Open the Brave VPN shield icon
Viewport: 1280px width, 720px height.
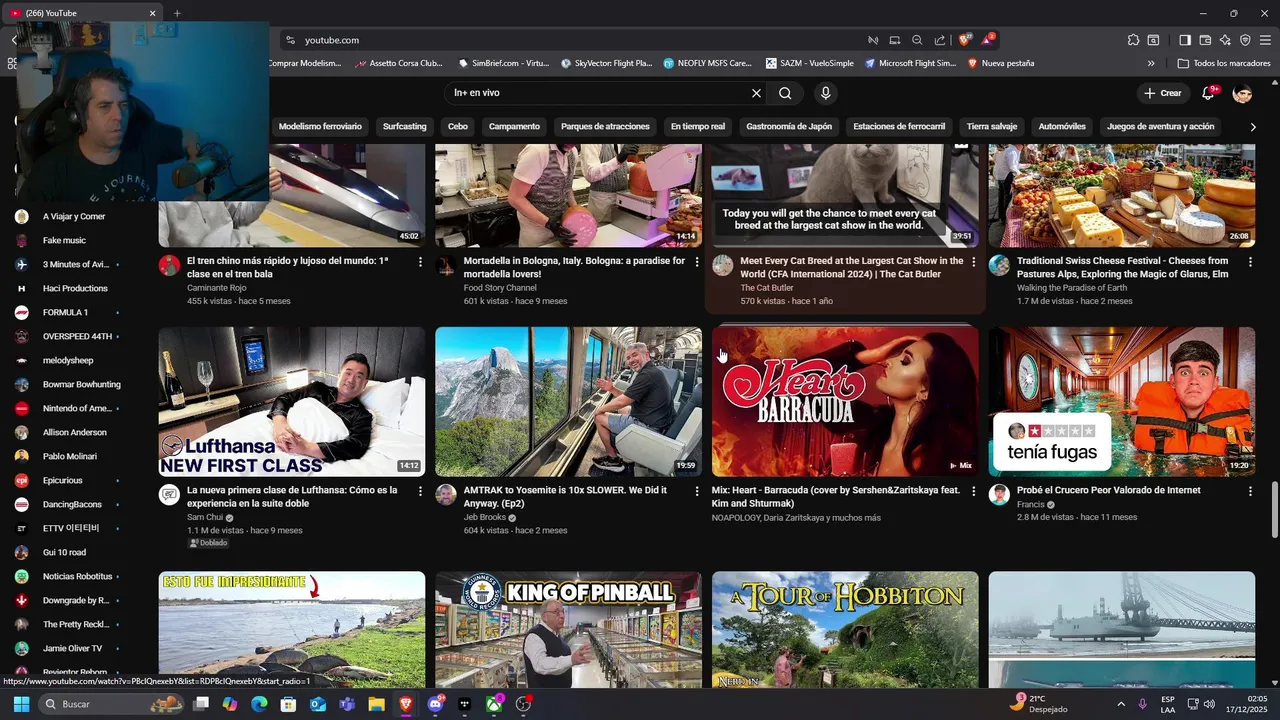click(1245, 40)
